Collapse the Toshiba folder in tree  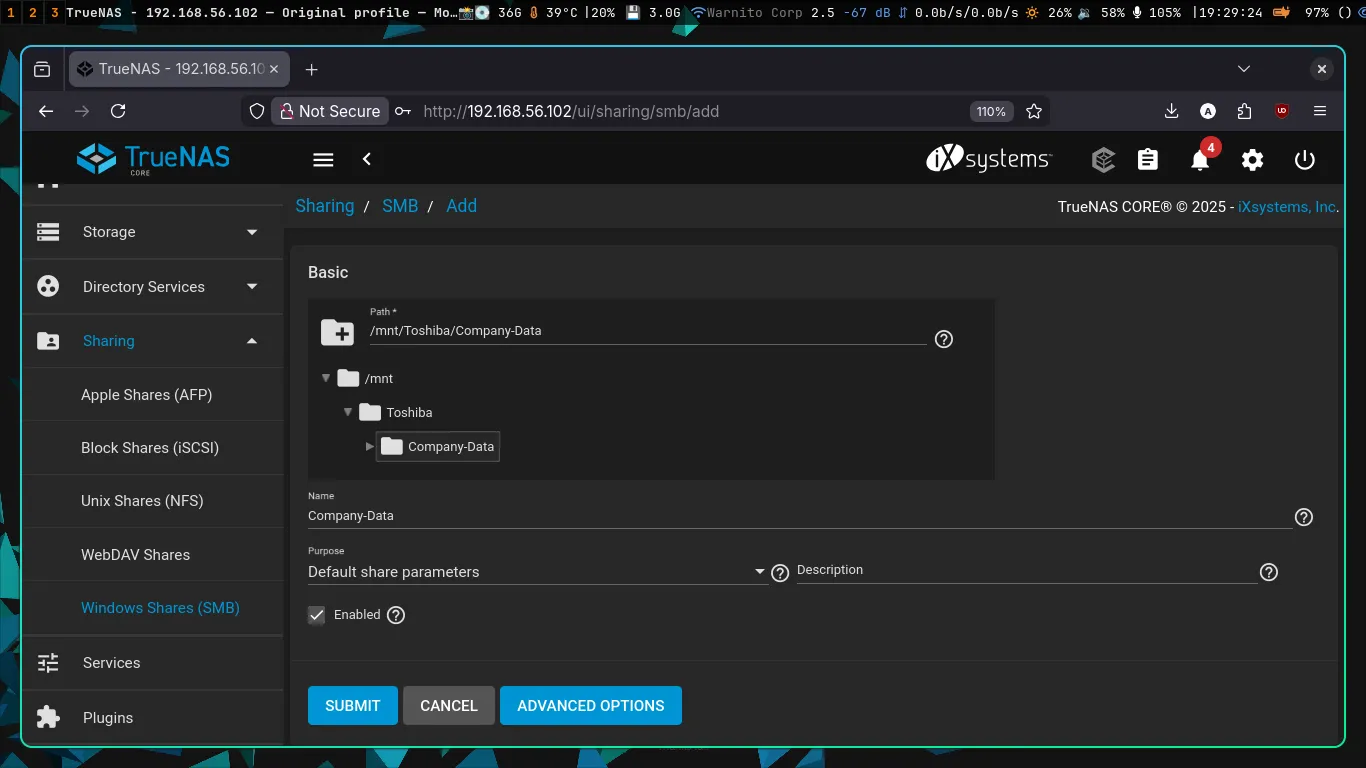(348, 412)
